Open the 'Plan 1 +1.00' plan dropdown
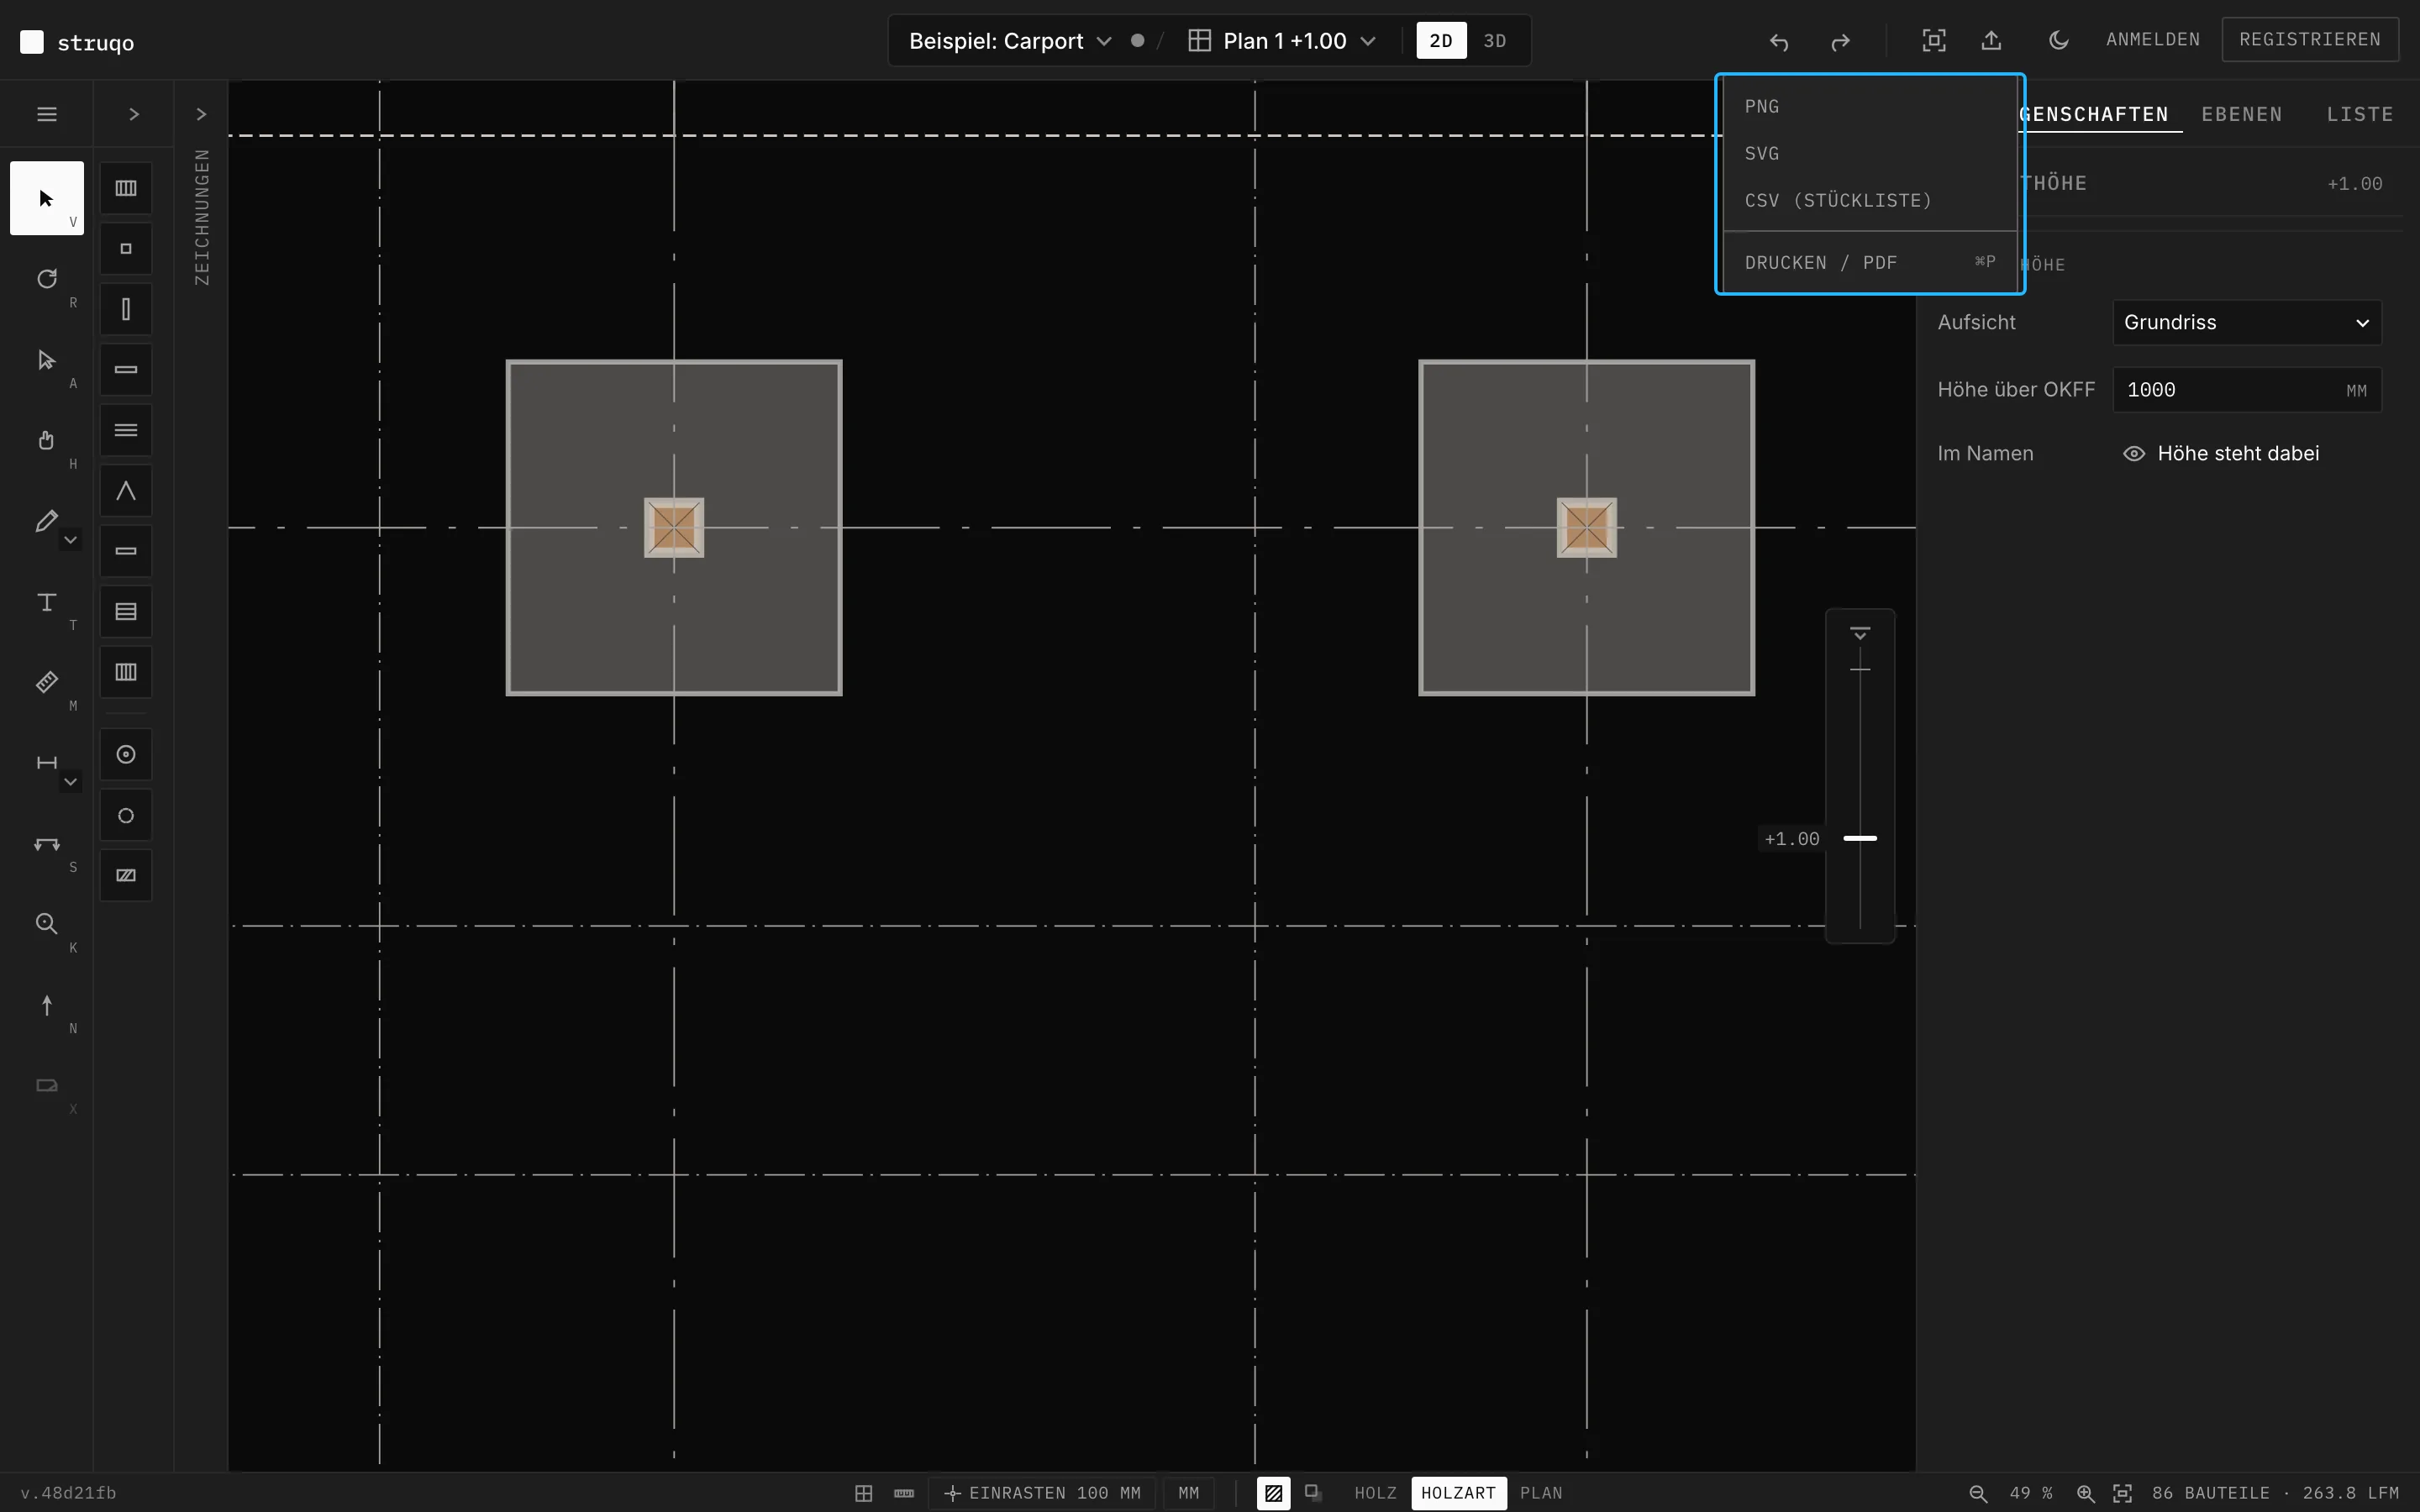Viewport: 2420px width, 1512px height. 1283,41
